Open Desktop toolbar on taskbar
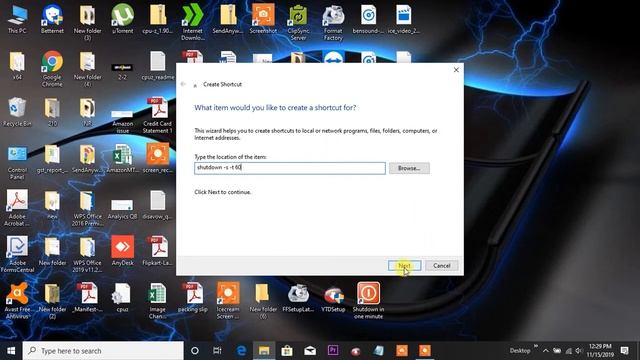This screenshot has height=360, width=640. 520,351
